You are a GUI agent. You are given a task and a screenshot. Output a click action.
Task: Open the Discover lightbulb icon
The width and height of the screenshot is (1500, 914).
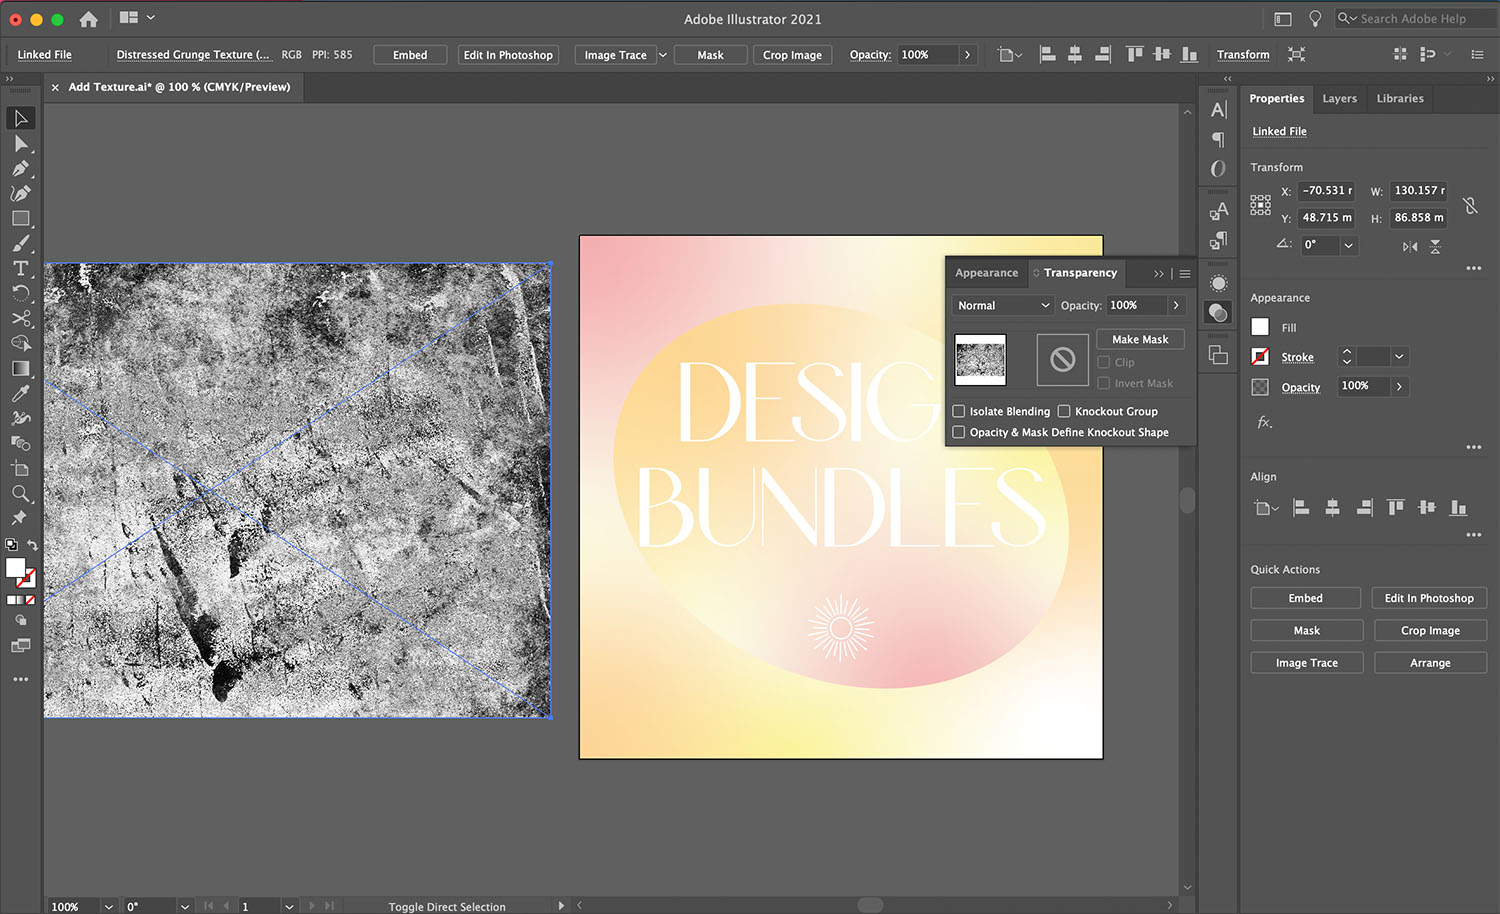pos(1315,19)
